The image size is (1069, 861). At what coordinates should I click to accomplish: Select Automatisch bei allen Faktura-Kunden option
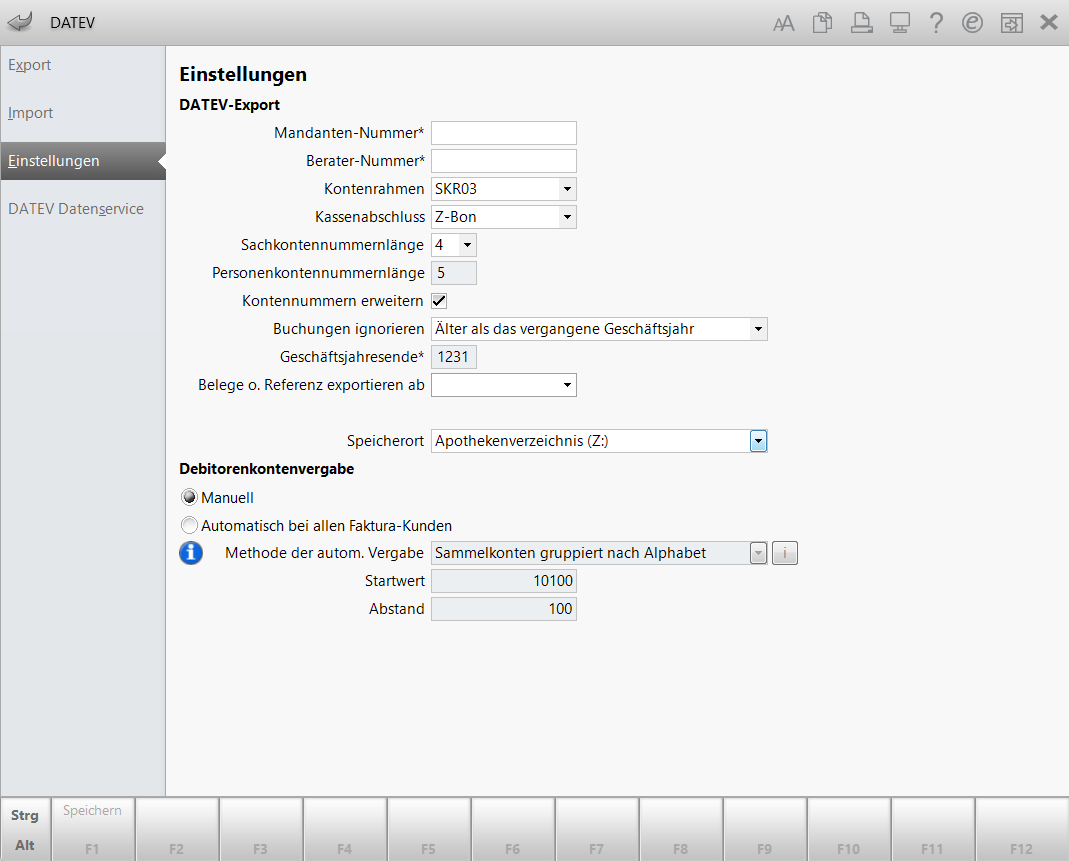(189, 525)
